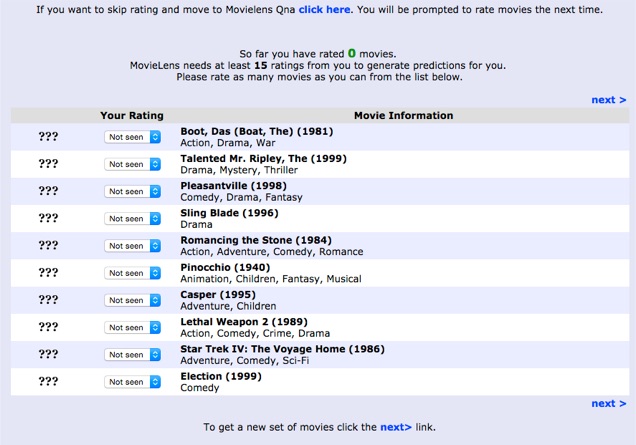
Task: Open rating dropdown for Casper (1995)
Action: coord(133,300)
